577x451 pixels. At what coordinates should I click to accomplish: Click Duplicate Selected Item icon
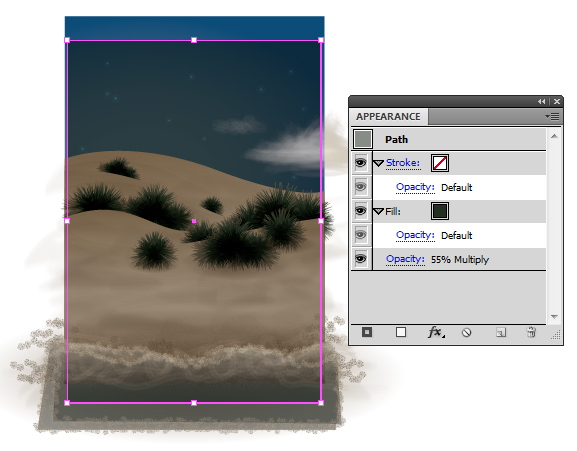click(500, 333)
